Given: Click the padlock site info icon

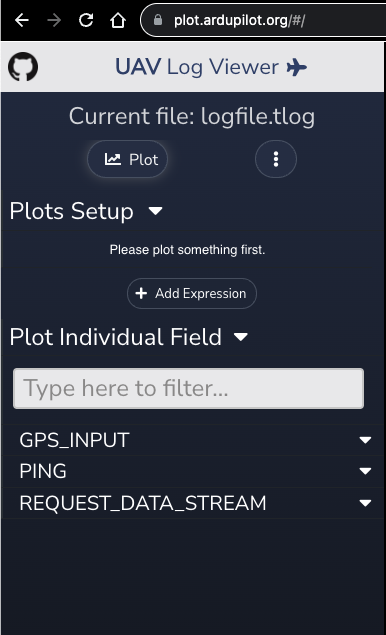Looking at the screenshot, I should 158,20.
